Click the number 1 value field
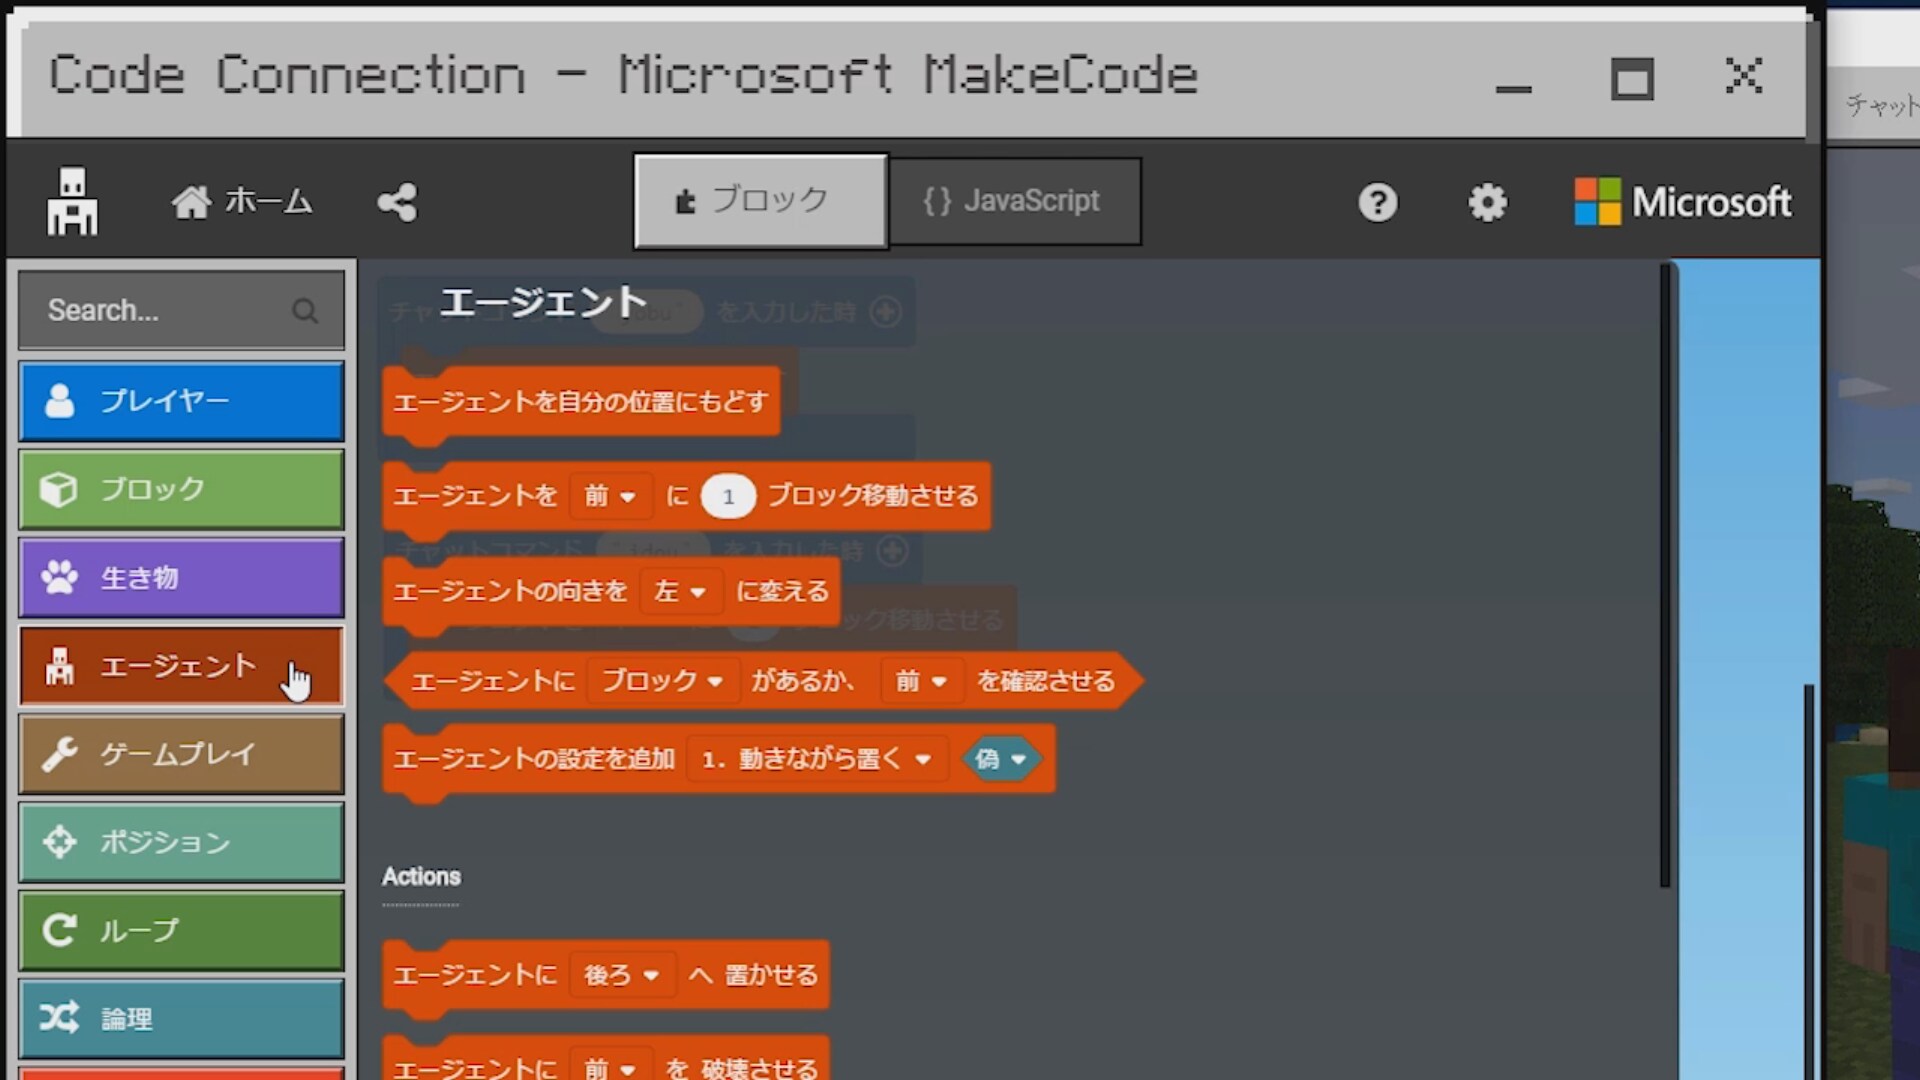Viewport: 1920px width, 1080px height. point(727,497)
